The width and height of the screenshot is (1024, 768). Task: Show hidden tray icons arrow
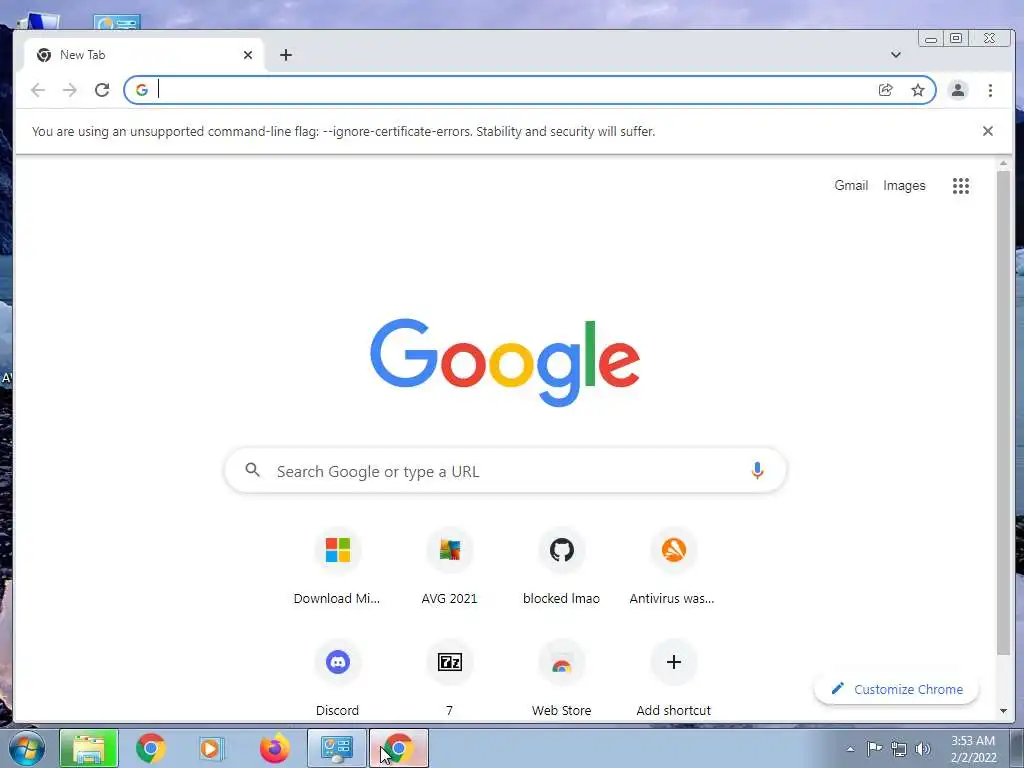click(x=850, y=749)
